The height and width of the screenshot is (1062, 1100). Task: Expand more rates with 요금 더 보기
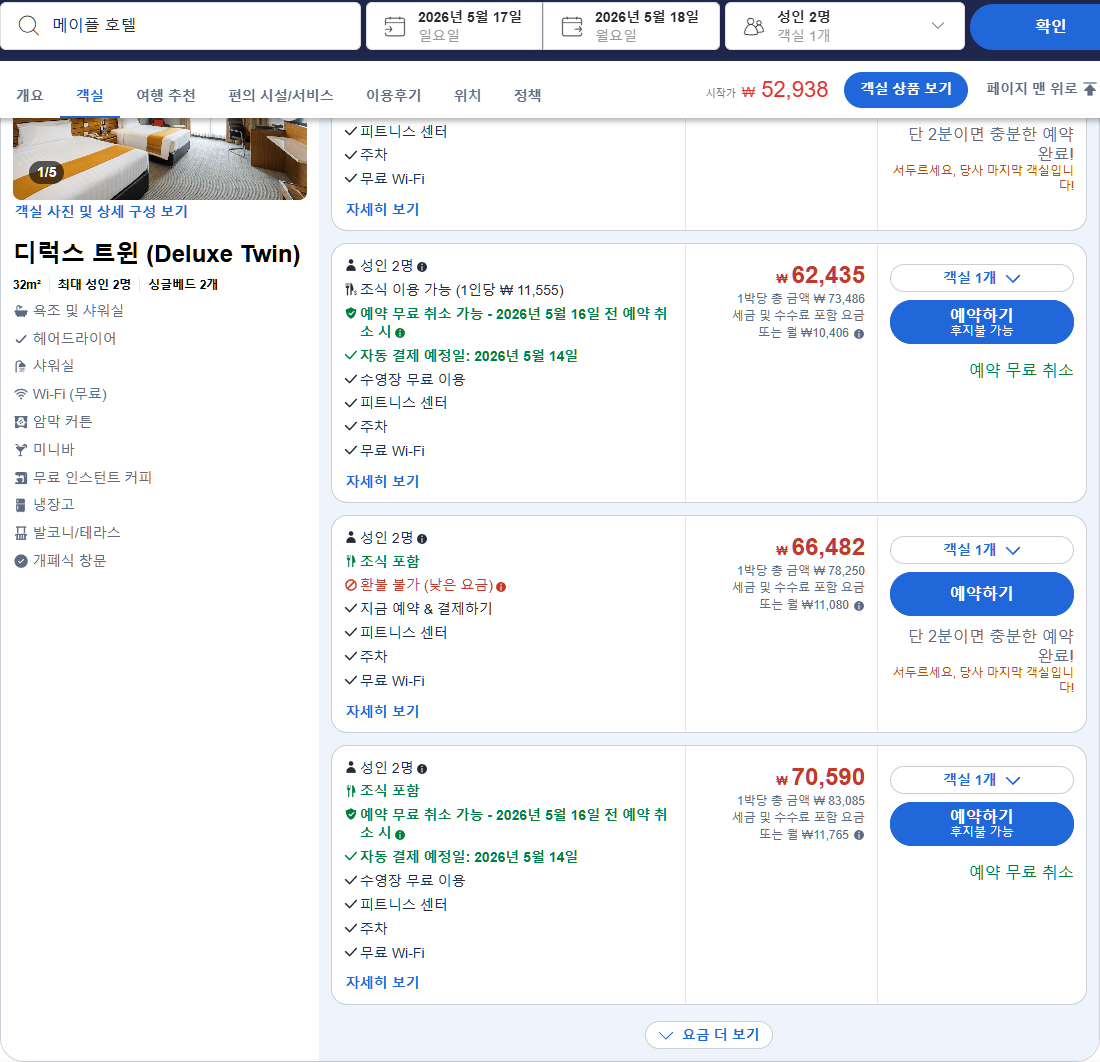[709, 1035]
